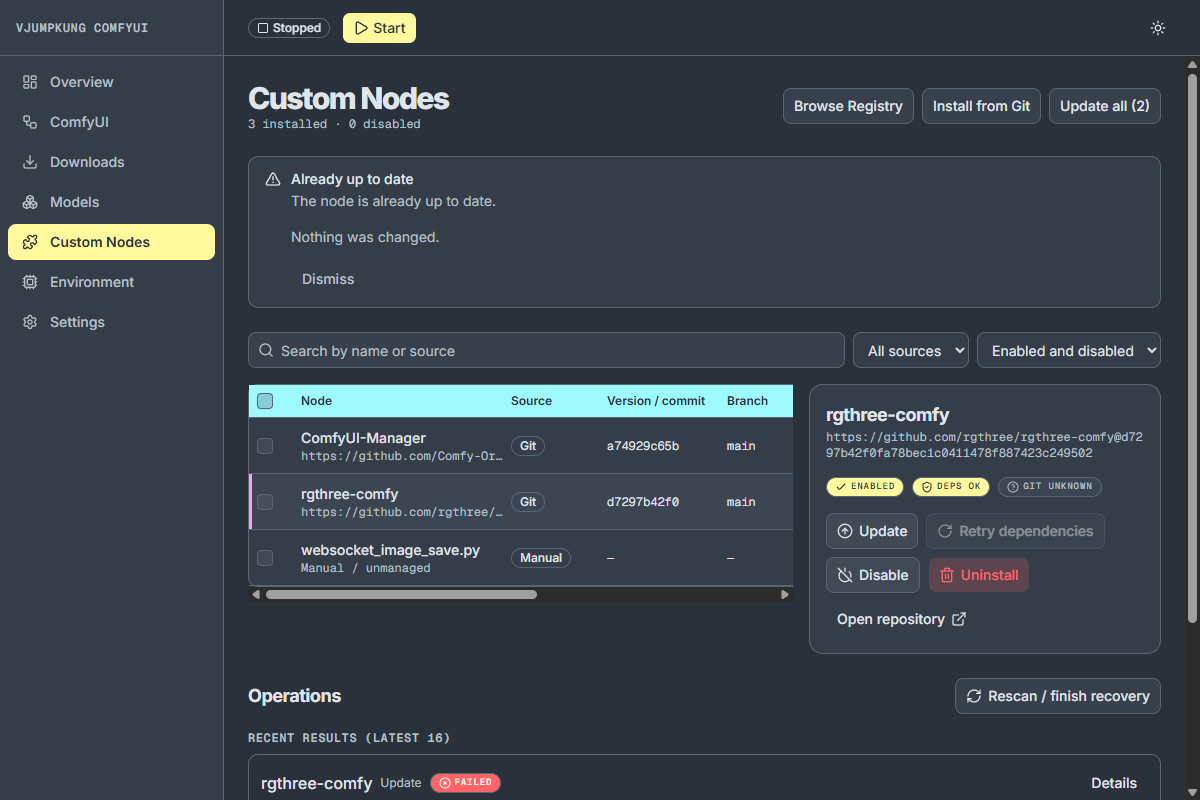The width and height of the screenshot is (1200, 800).
Task: Click the up-arrow icon on Update button
Action: (x=845, y=531)
